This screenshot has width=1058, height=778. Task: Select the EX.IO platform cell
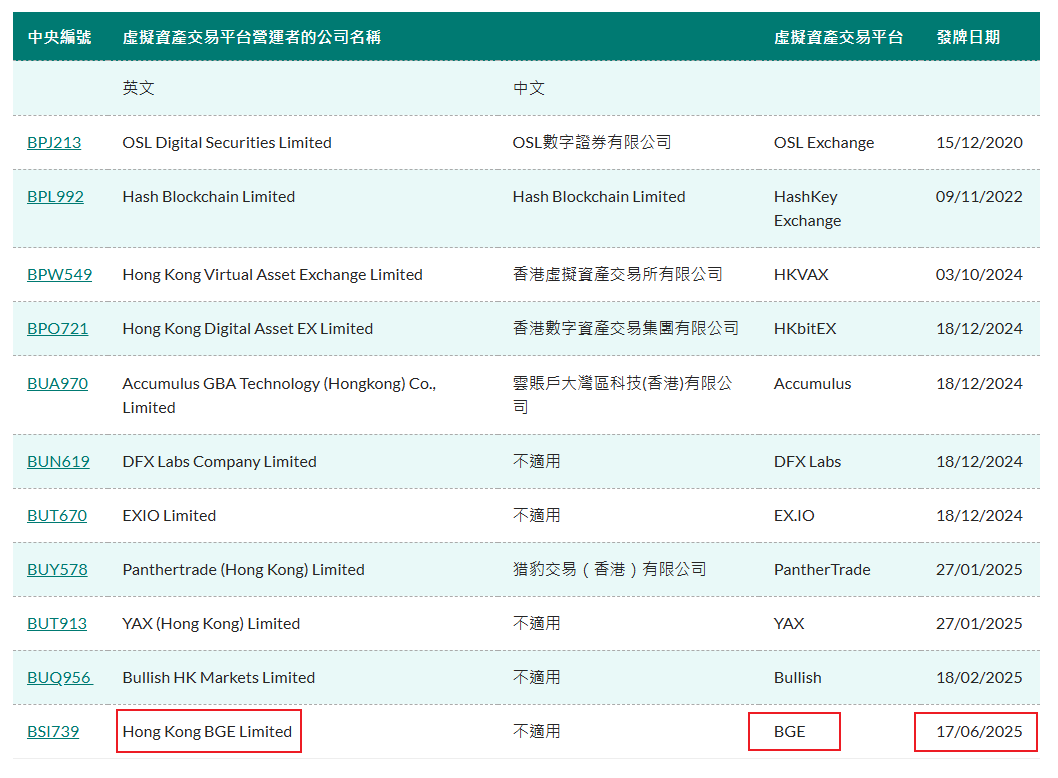coord(794,516)
